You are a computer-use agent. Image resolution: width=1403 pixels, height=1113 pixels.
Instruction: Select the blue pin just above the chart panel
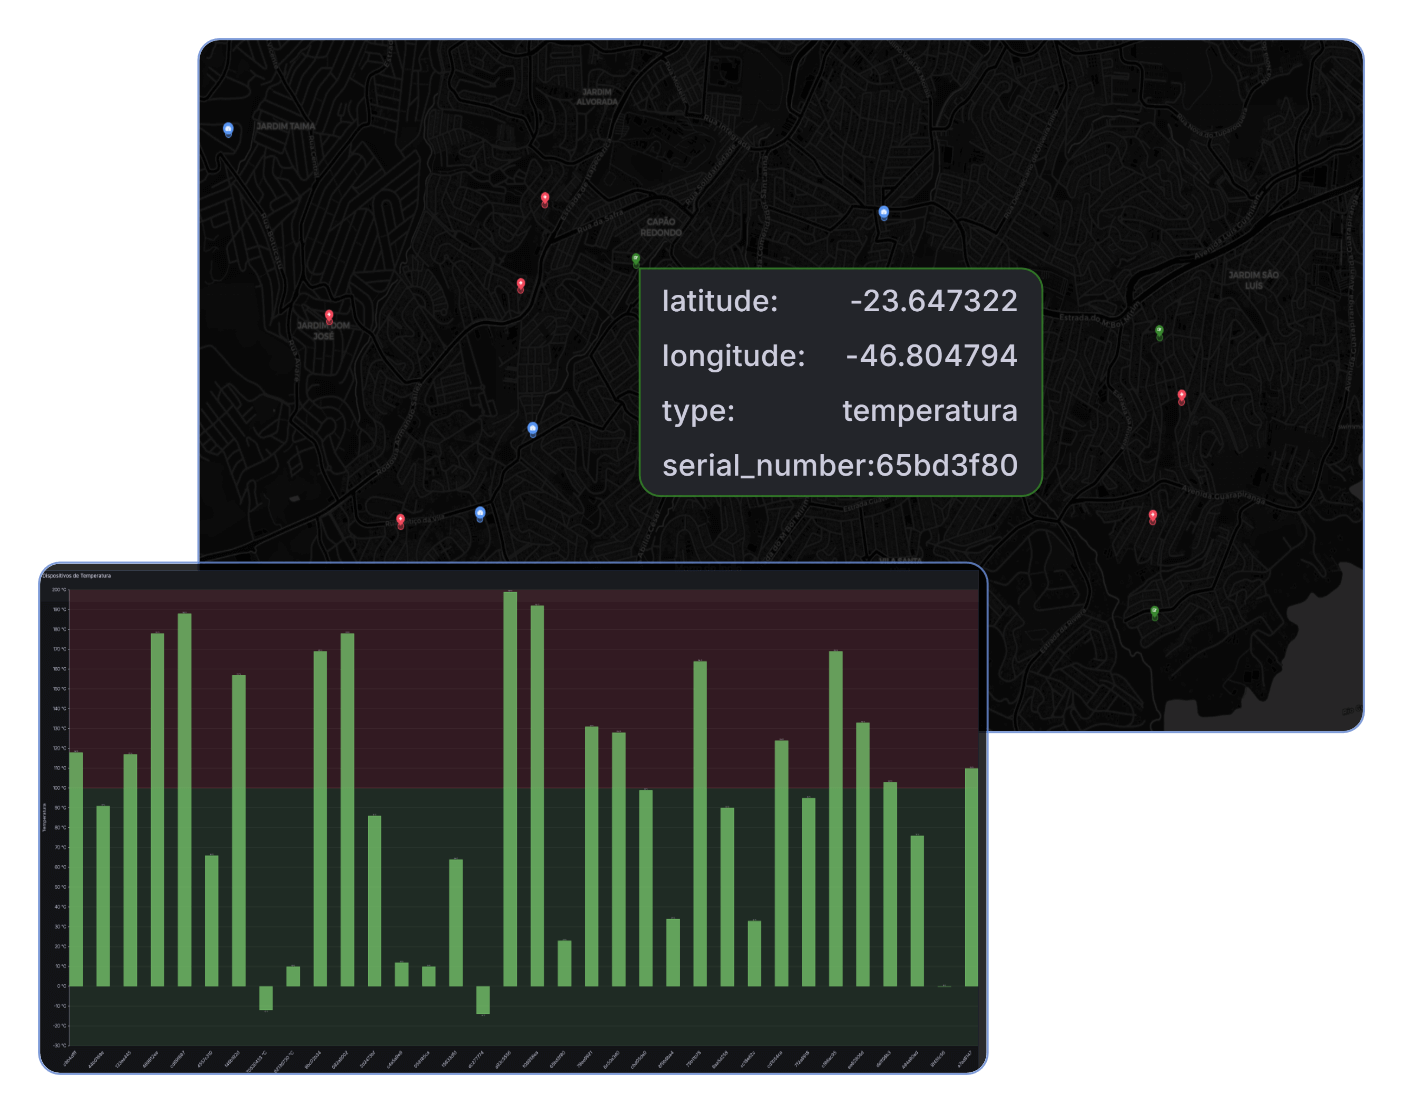480,514
